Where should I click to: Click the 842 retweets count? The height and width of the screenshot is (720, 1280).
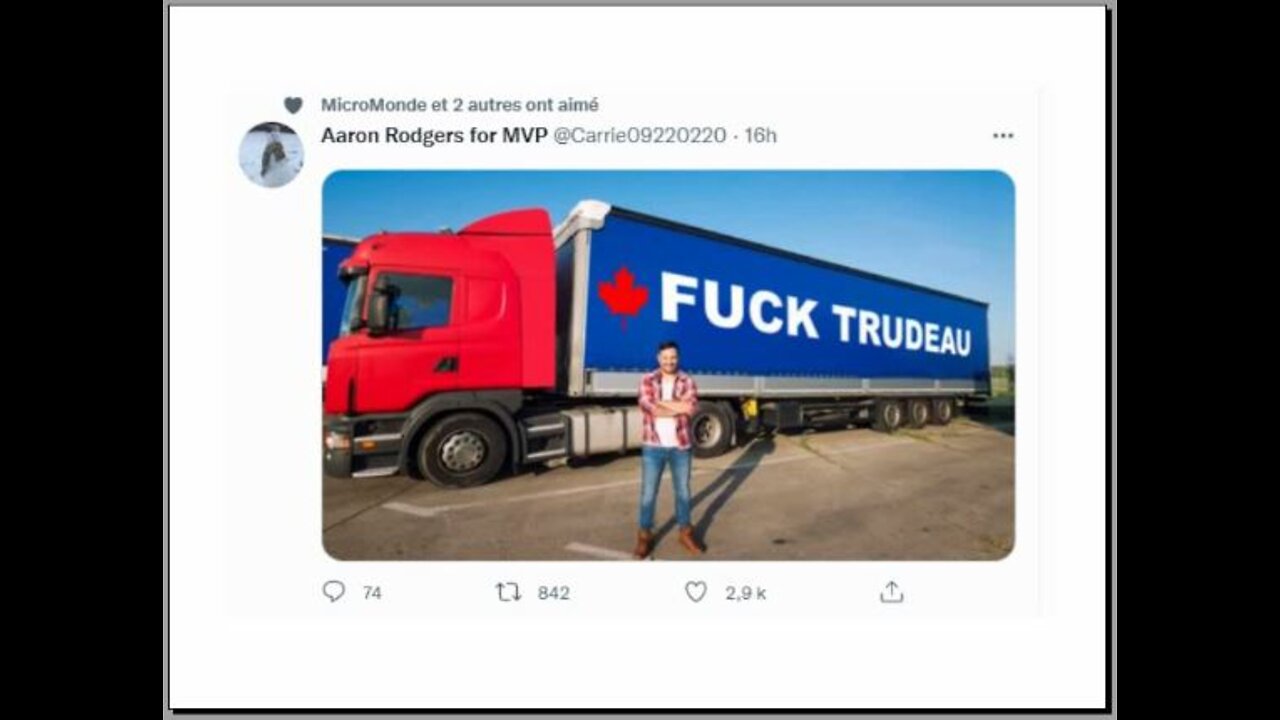tap(553, 593)
